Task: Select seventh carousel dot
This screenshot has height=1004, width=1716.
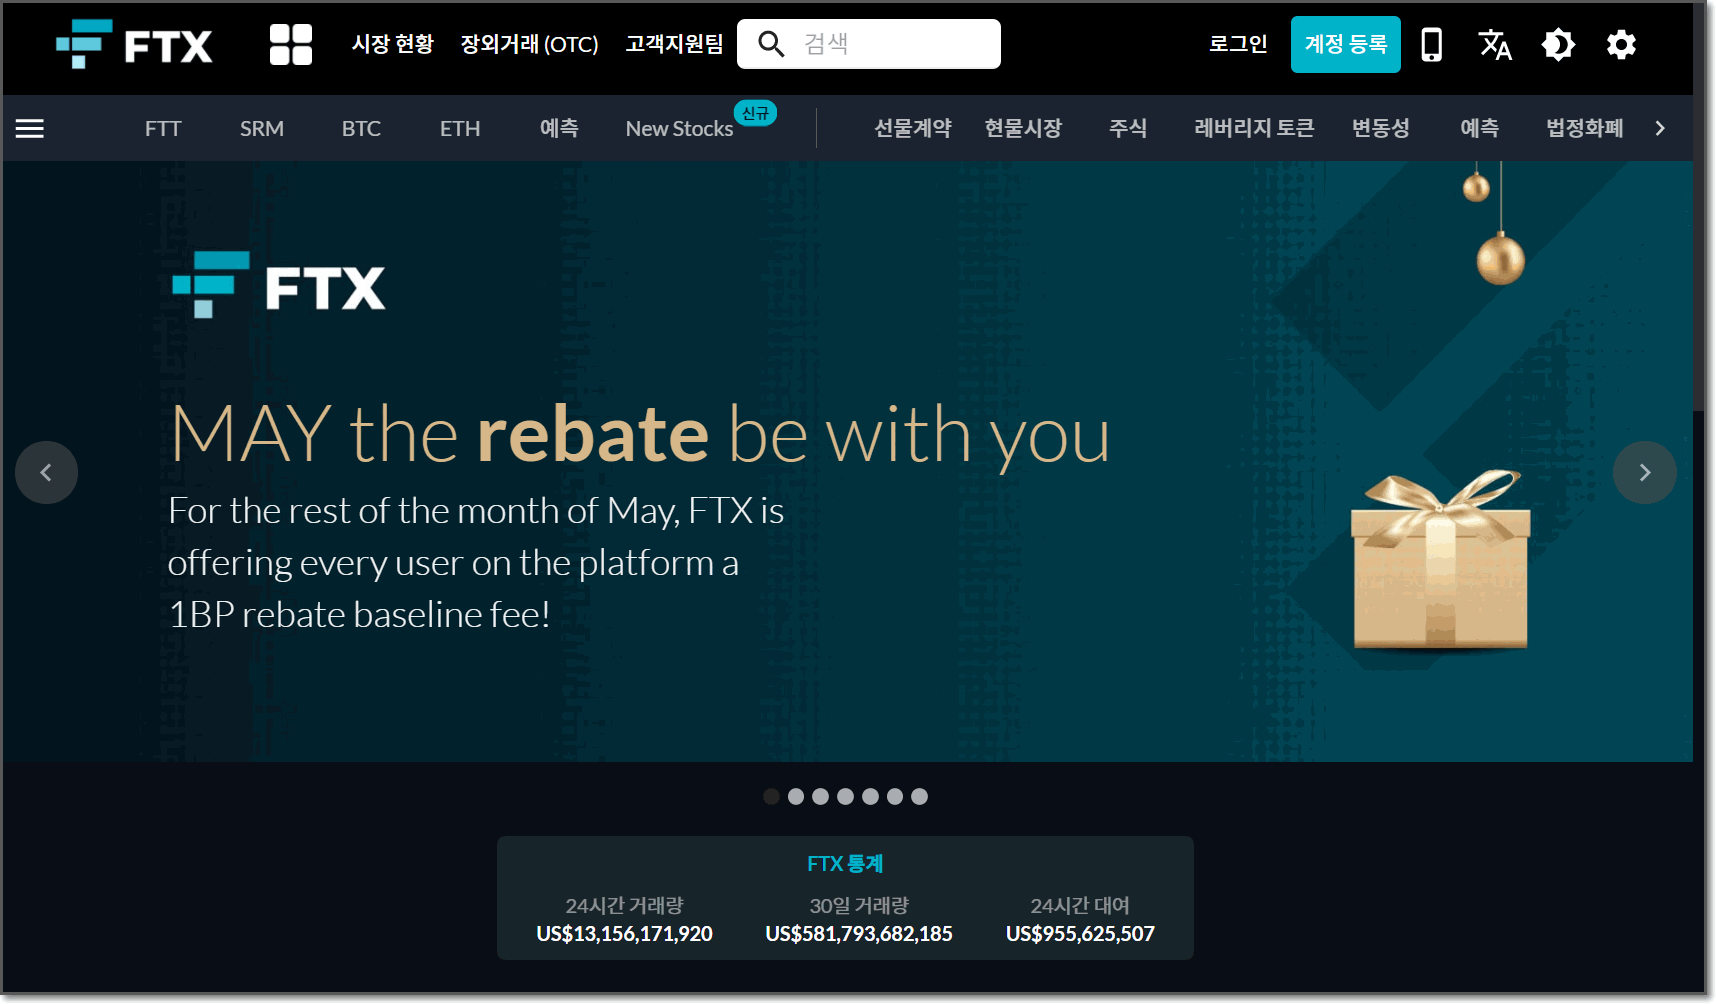Action: 919,796
